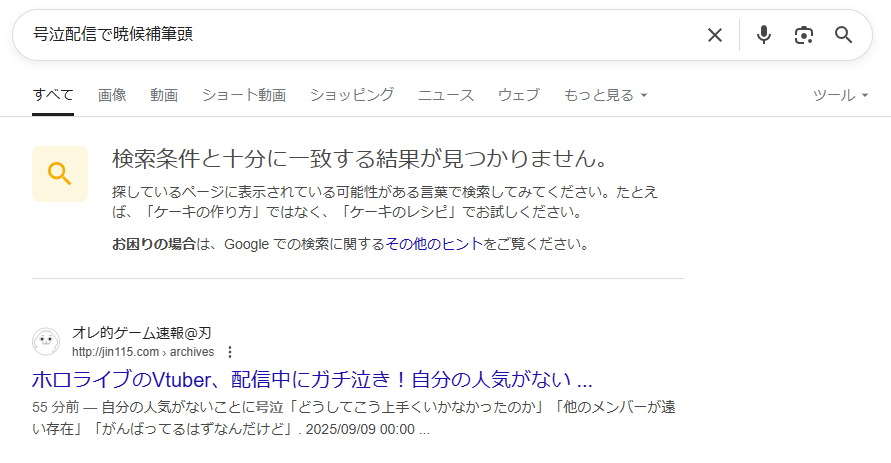Open the ホロライブのVtuber、配信中にガチ泣き result title
This screenshot has width=891, height=463.
312,379
